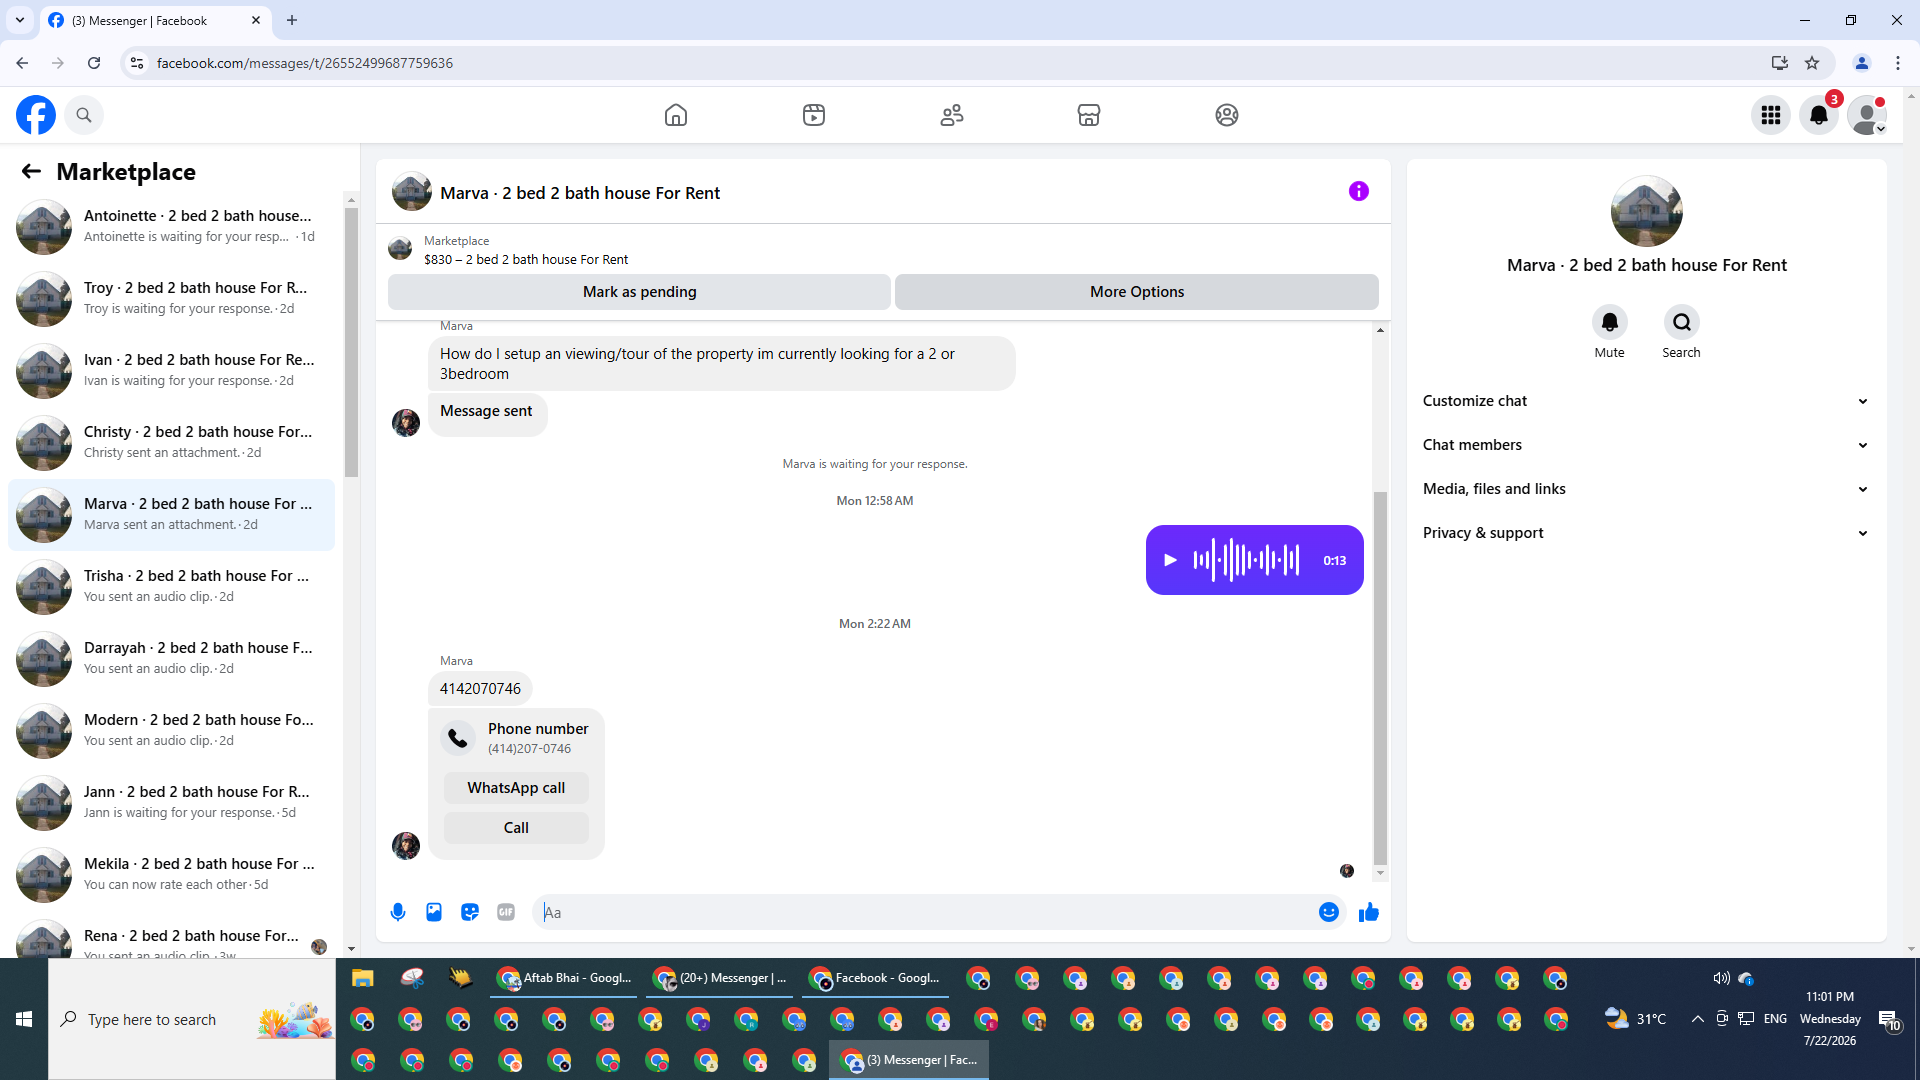Choose a GIF icon
This screenshot has height=1080, width=1920.
(x=506, y=912)
